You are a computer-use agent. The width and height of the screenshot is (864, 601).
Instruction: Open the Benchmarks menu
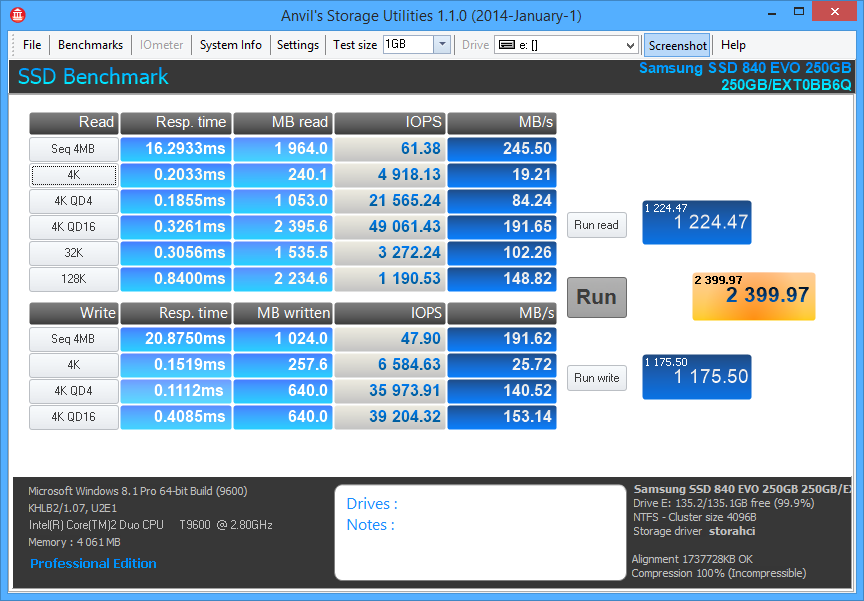(x=90, y=45)
